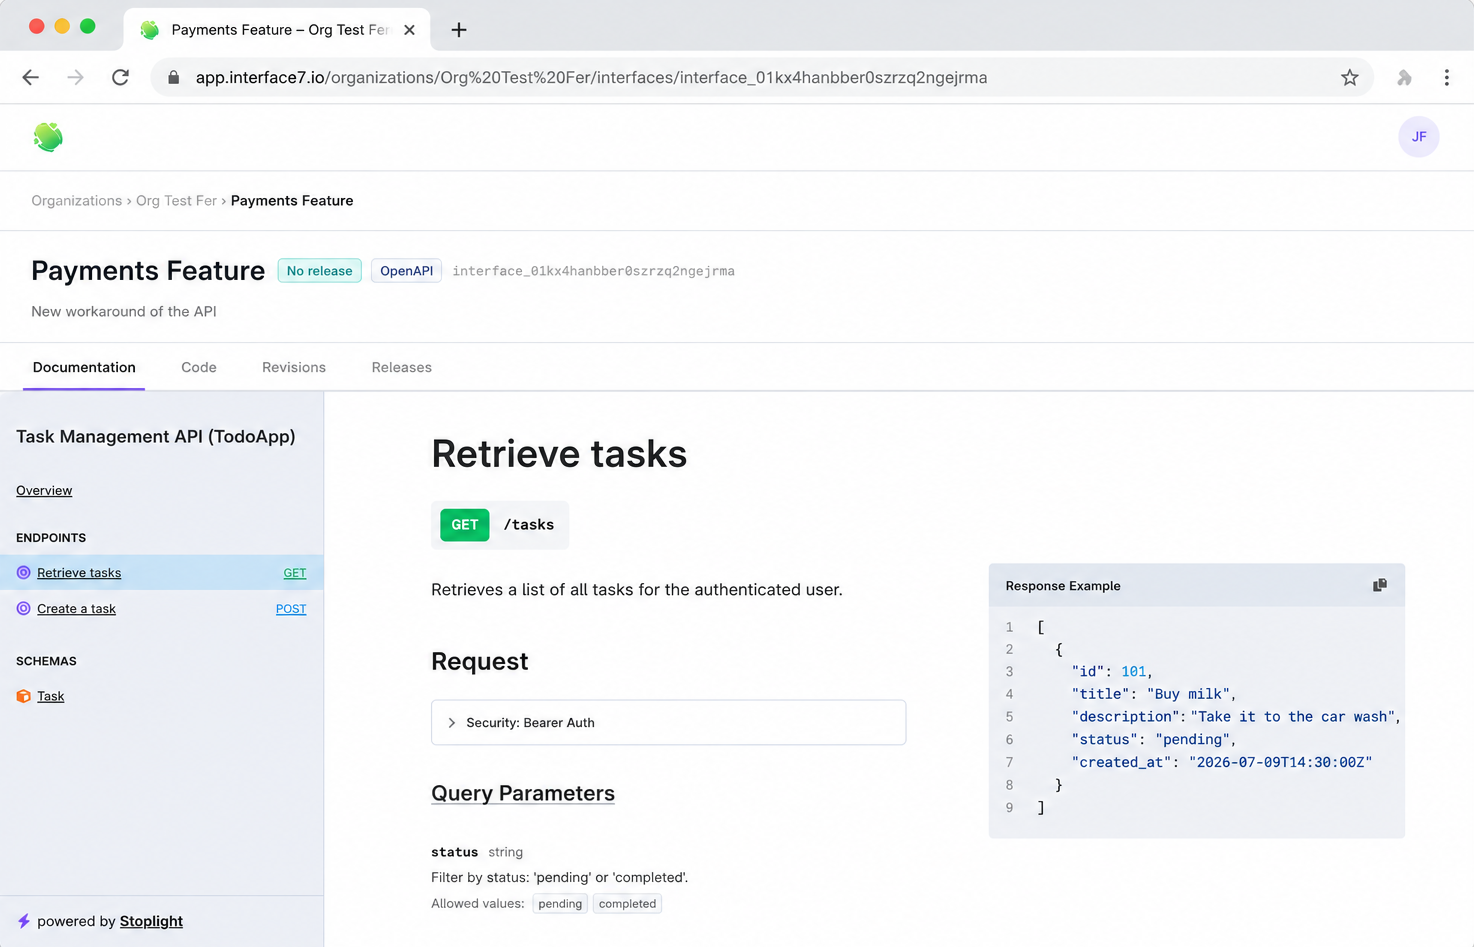The image size is (1474, 947).
Task: Go to Organizations breadcrumb
Action: click(x=76, y=200)
